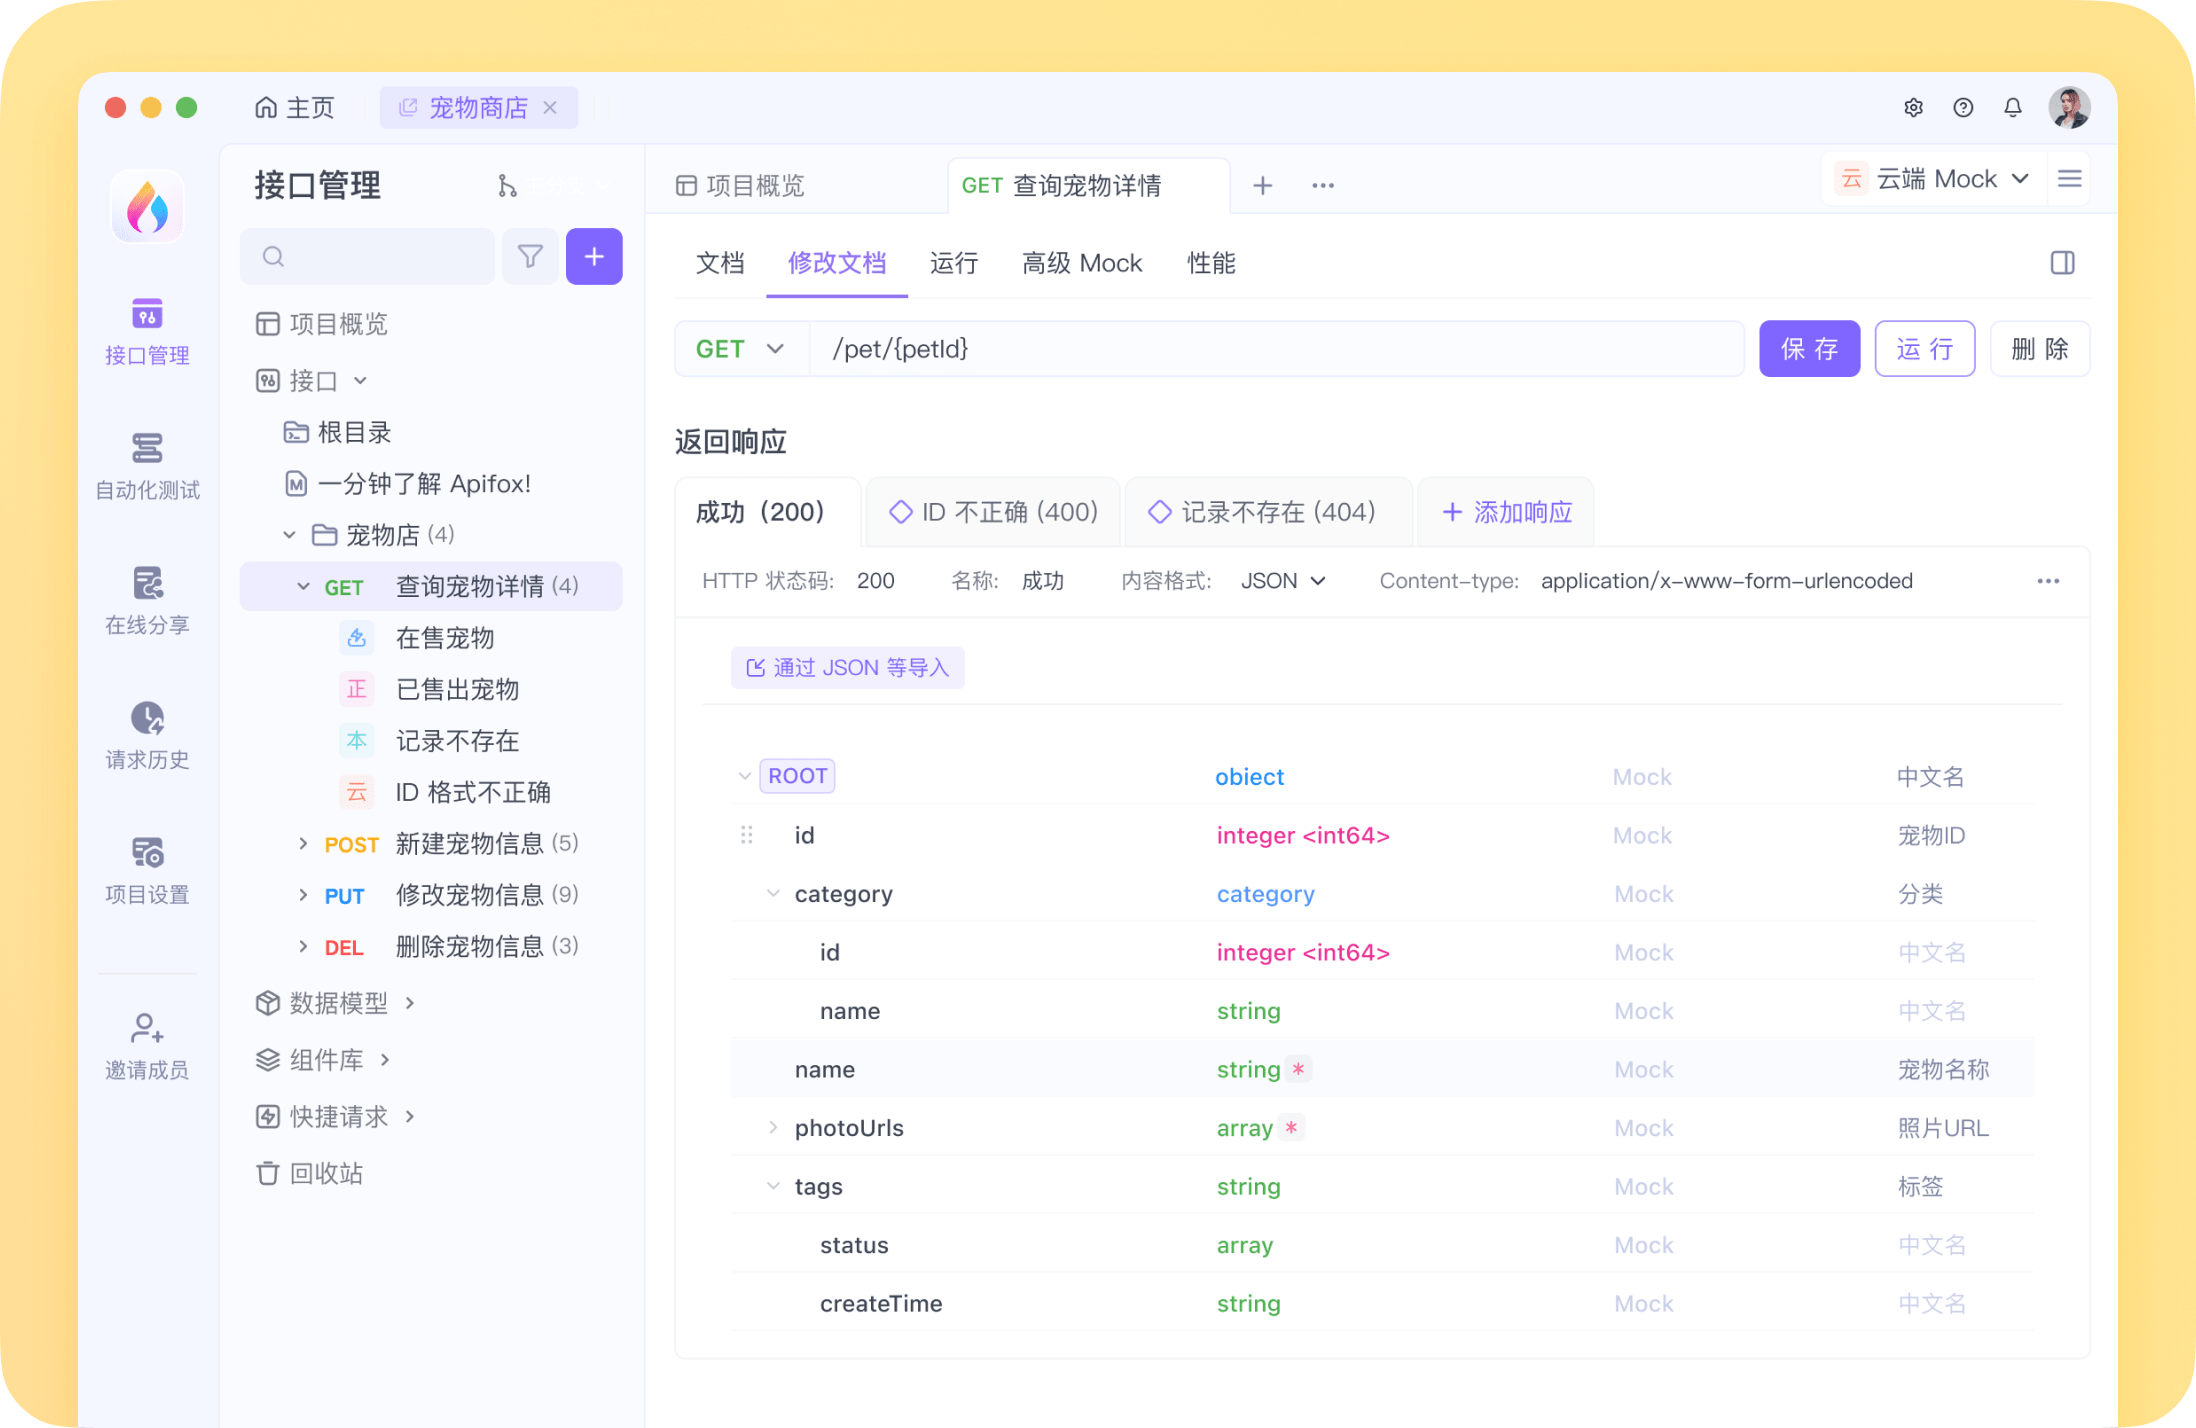
Task: Switch to the 高级 Mock tab
Action: point(1082,263)
